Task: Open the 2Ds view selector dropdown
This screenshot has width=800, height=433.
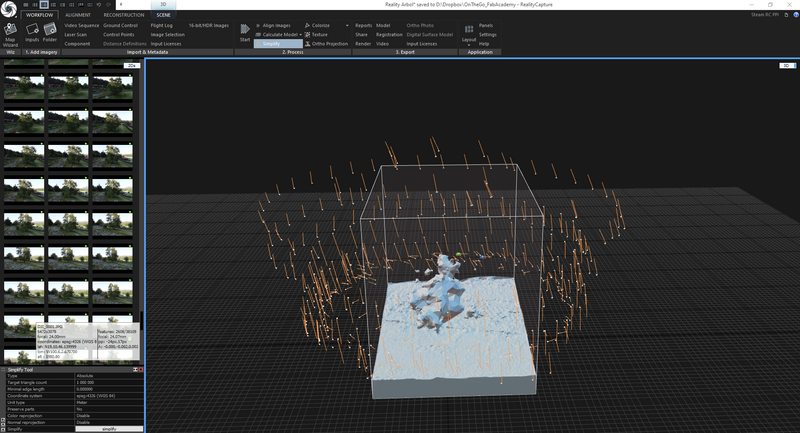Action: coord(132,65)
